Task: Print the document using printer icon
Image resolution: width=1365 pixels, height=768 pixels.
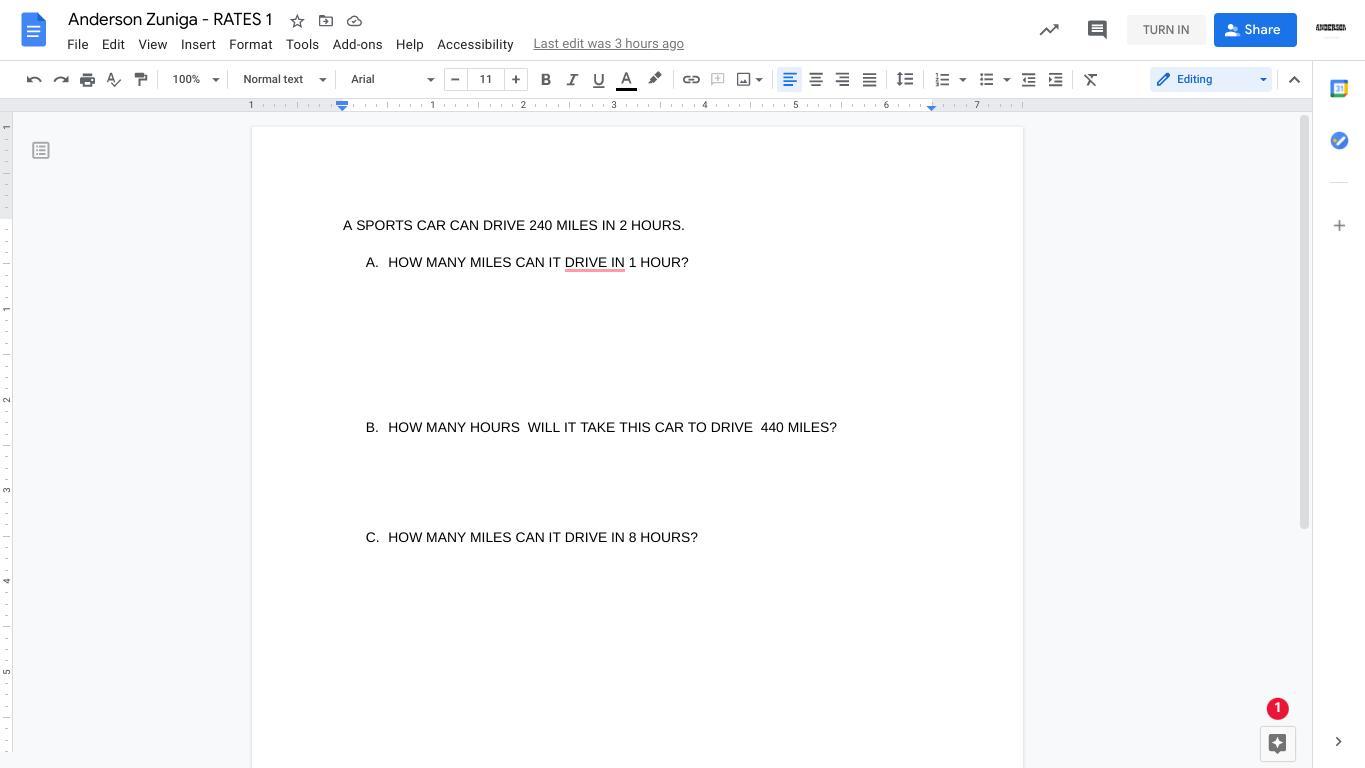Action: [87, 79]
